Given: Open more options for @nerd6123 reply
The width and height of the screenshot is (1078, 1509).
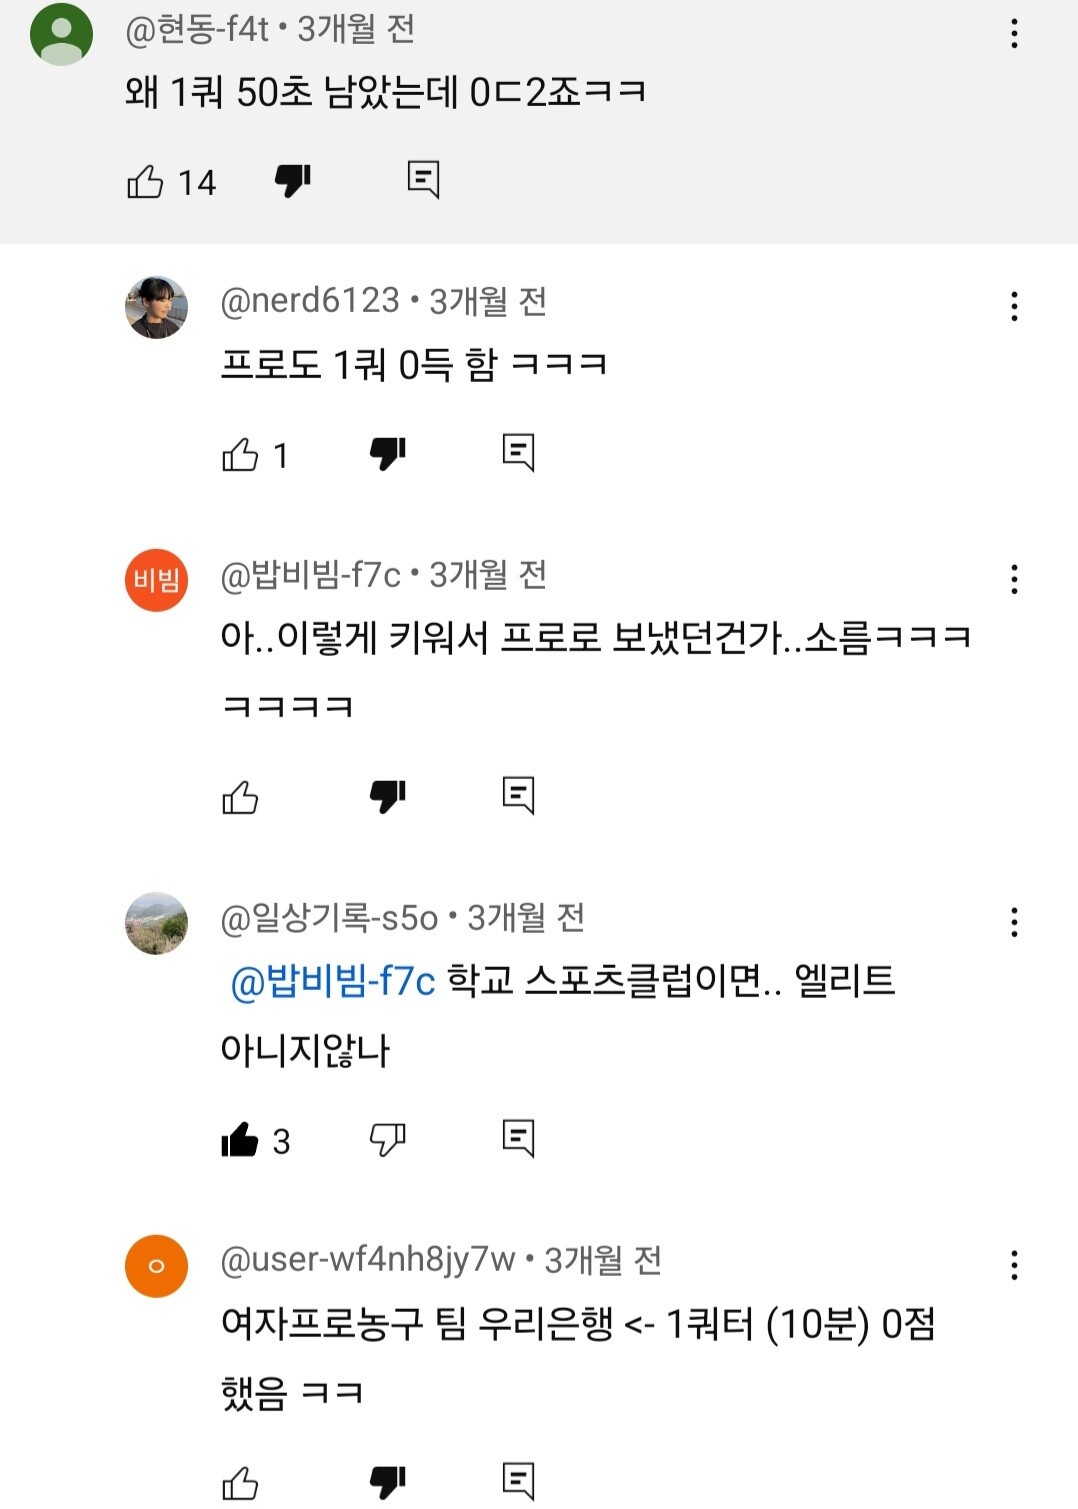Looking at the screenshot, I should [x=1014, y=306].
